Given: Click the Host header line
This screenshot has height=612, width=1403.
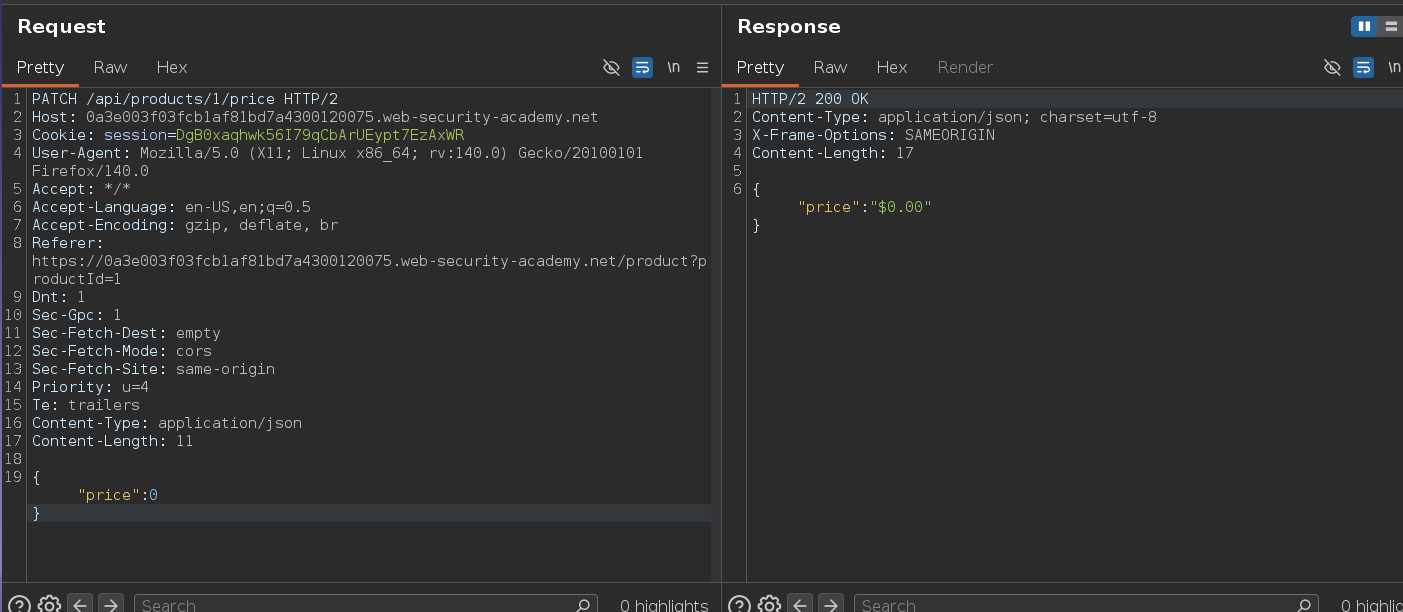Looking at the screenshot, I should tap(315, 117).
